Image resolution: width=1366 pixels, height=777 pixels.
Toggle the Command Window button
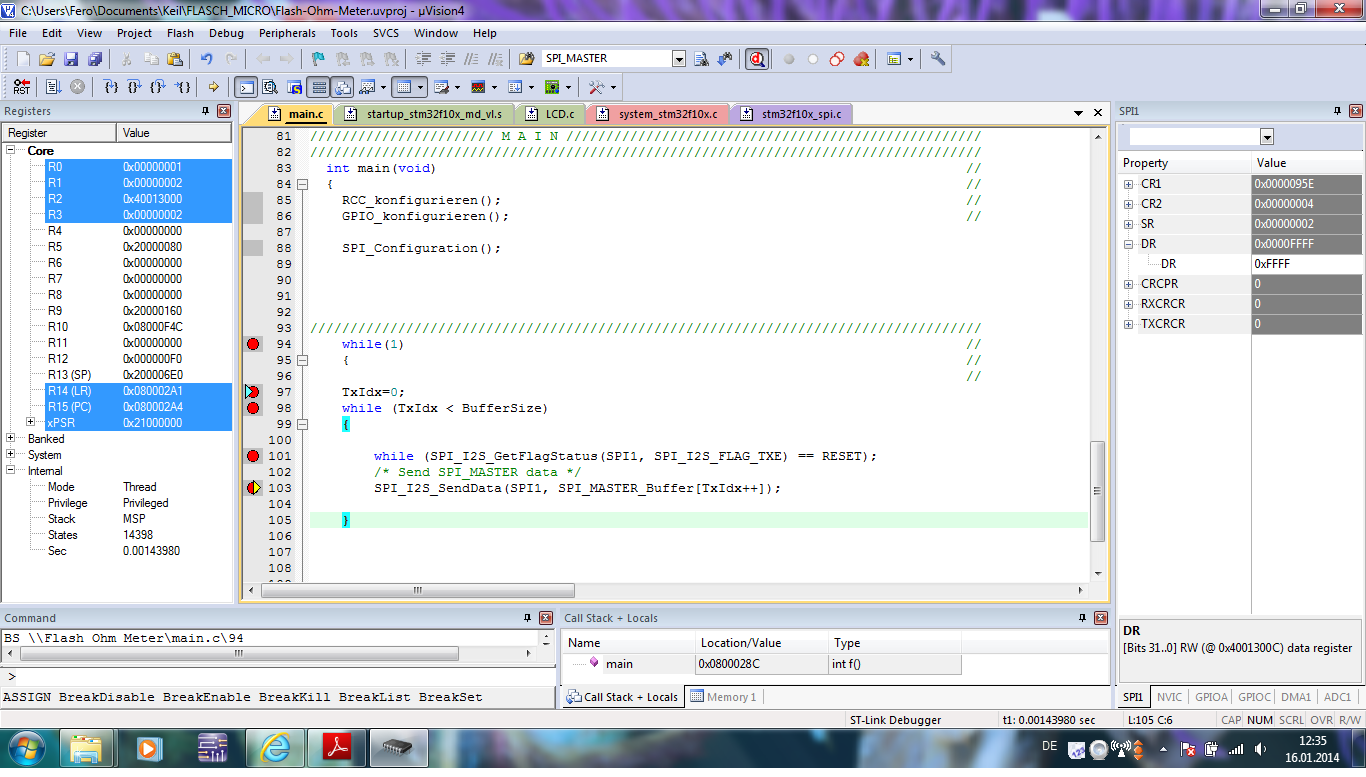coord(245,87)
